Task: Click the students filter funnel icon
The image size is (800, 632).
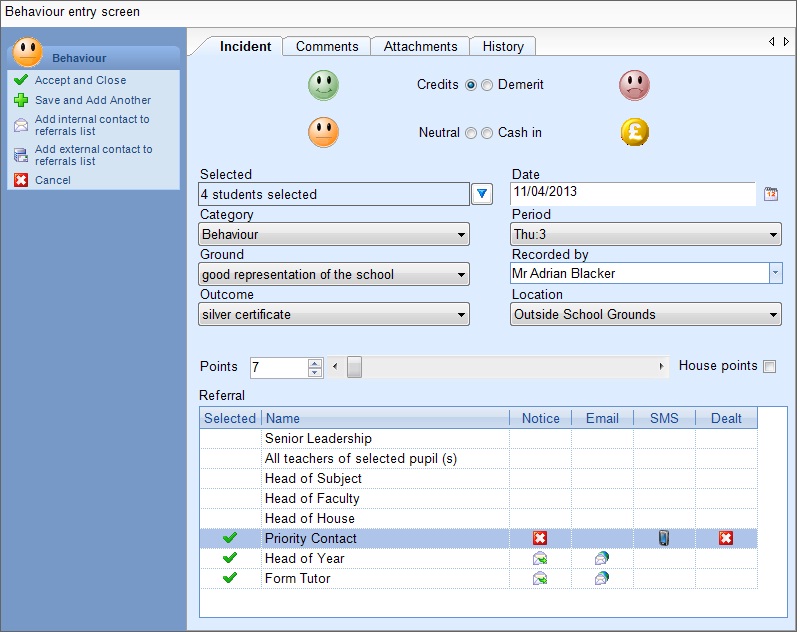Action: [x=482, y=194]
